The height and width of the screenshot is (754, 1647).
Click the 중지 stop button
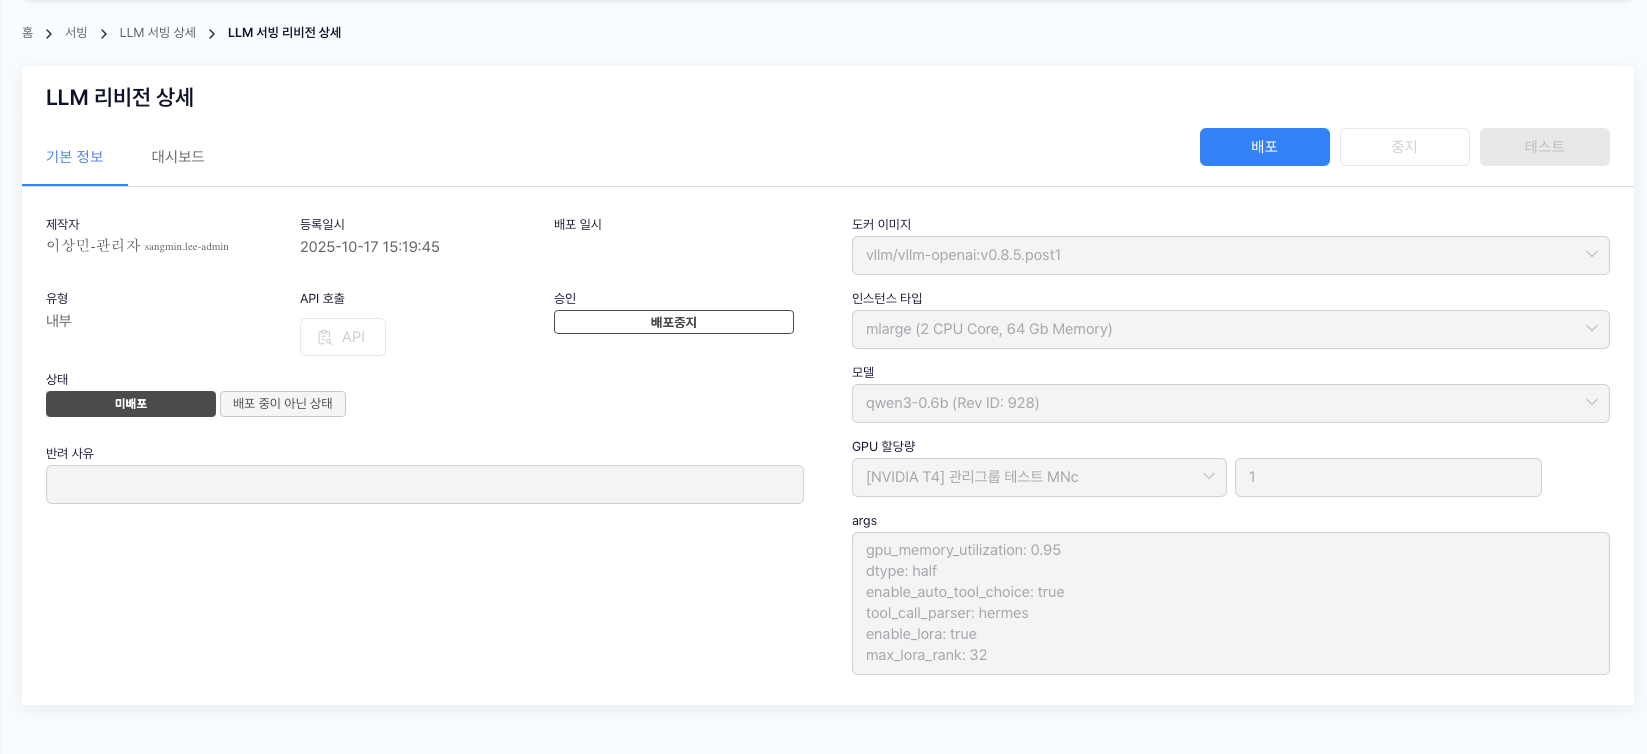[x=1404, y=147]
